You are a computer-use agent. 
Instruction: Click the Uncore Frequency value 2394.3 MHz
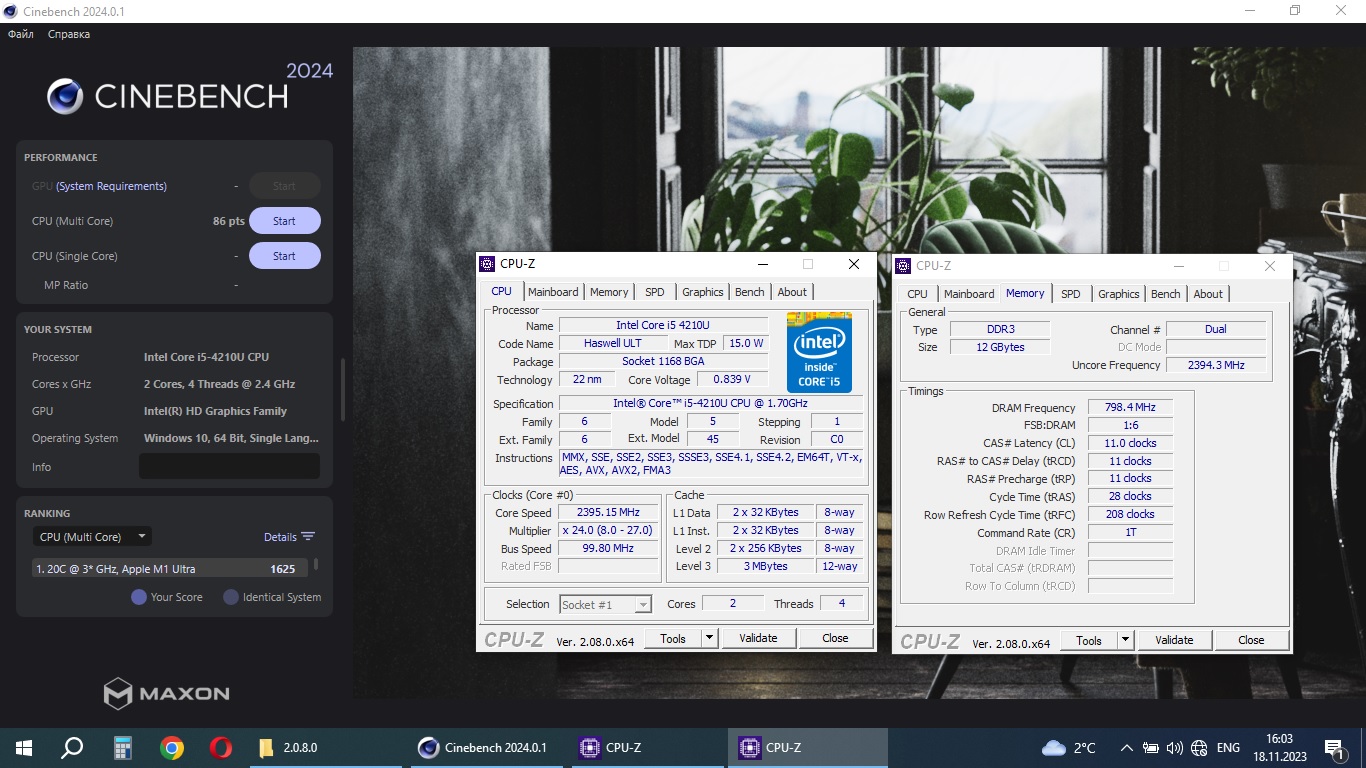(x=1216, y=365)
